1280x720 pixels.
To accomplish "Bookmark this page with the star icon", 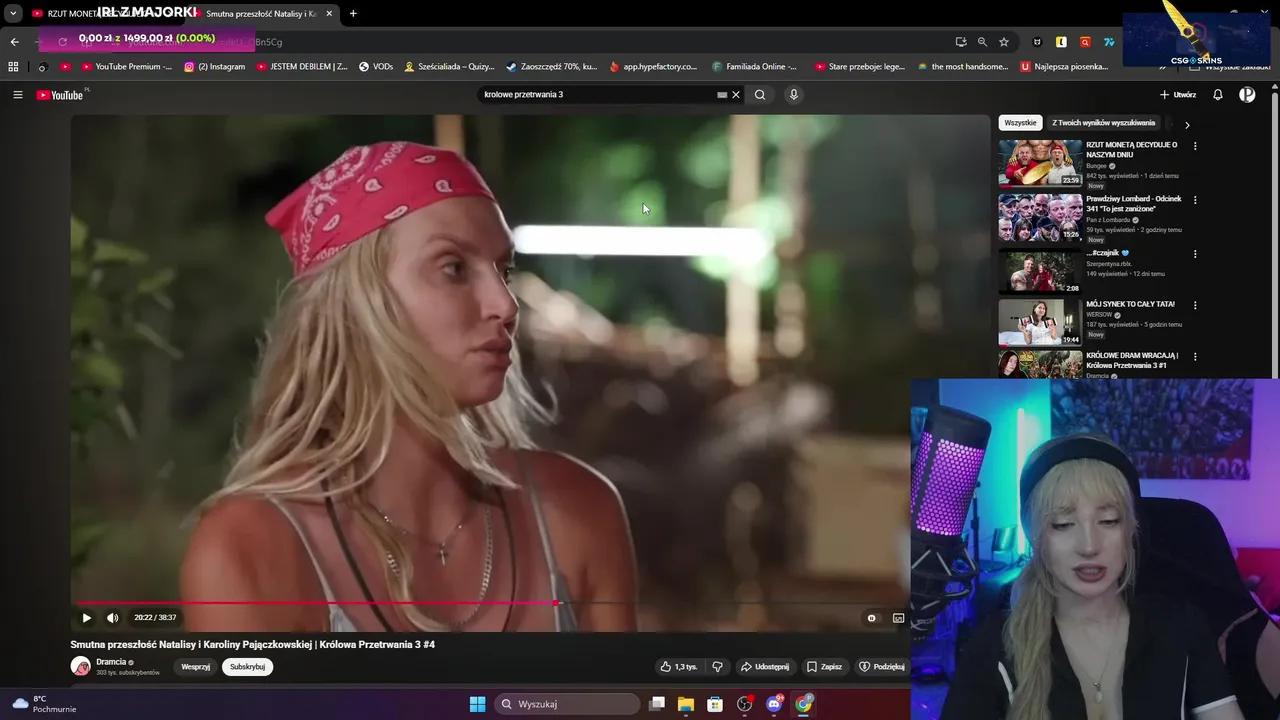I will pos(1004,42).
